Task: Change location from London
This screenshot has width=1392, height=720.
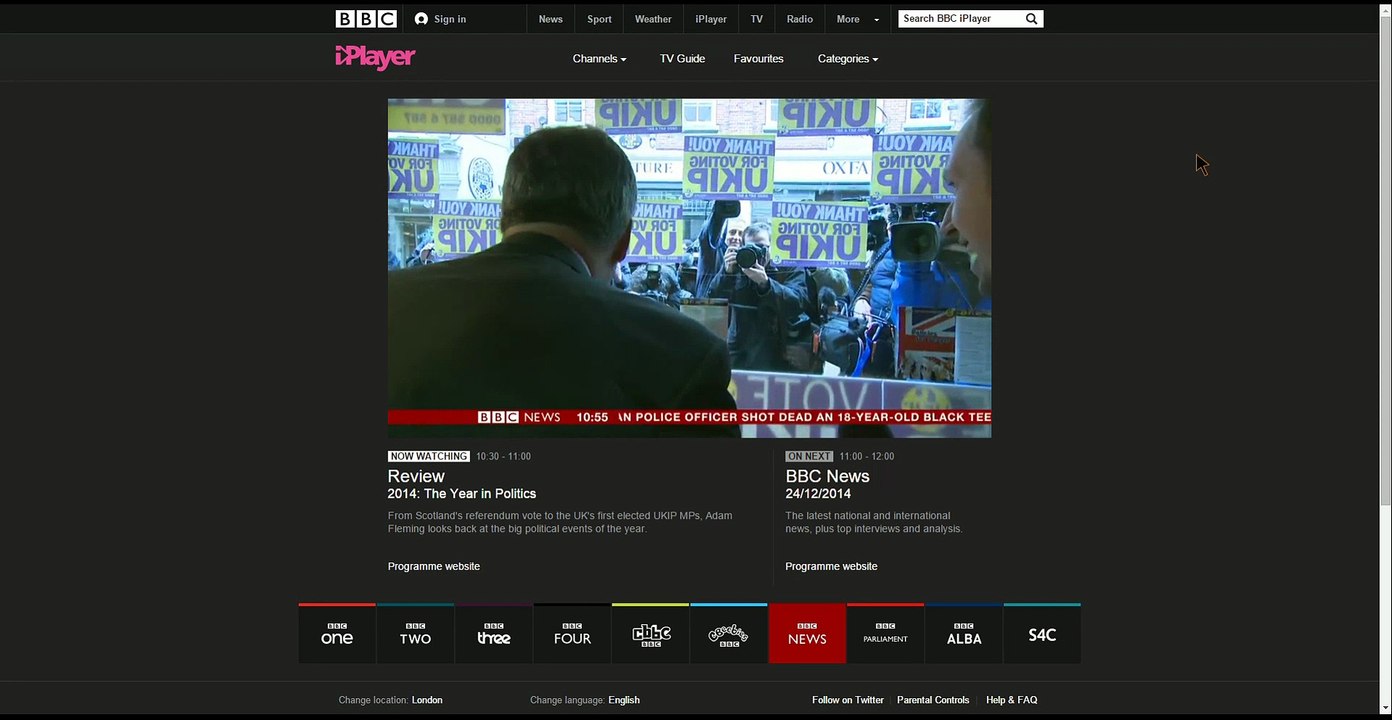Action: pyautogui.click(x=427, y=700)
